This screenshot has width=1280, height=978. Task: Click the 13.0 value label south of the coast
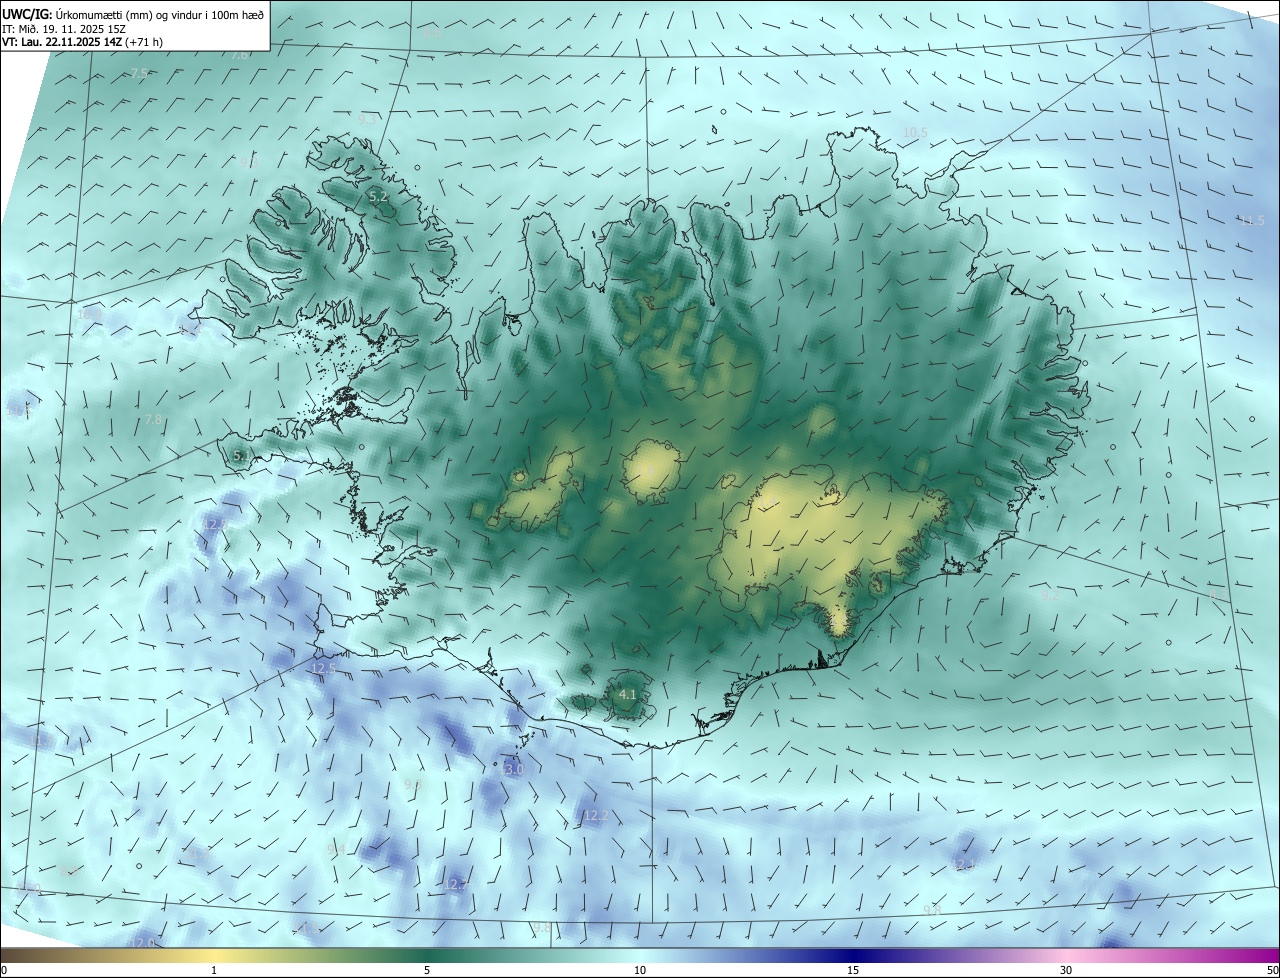coord(512,770)
